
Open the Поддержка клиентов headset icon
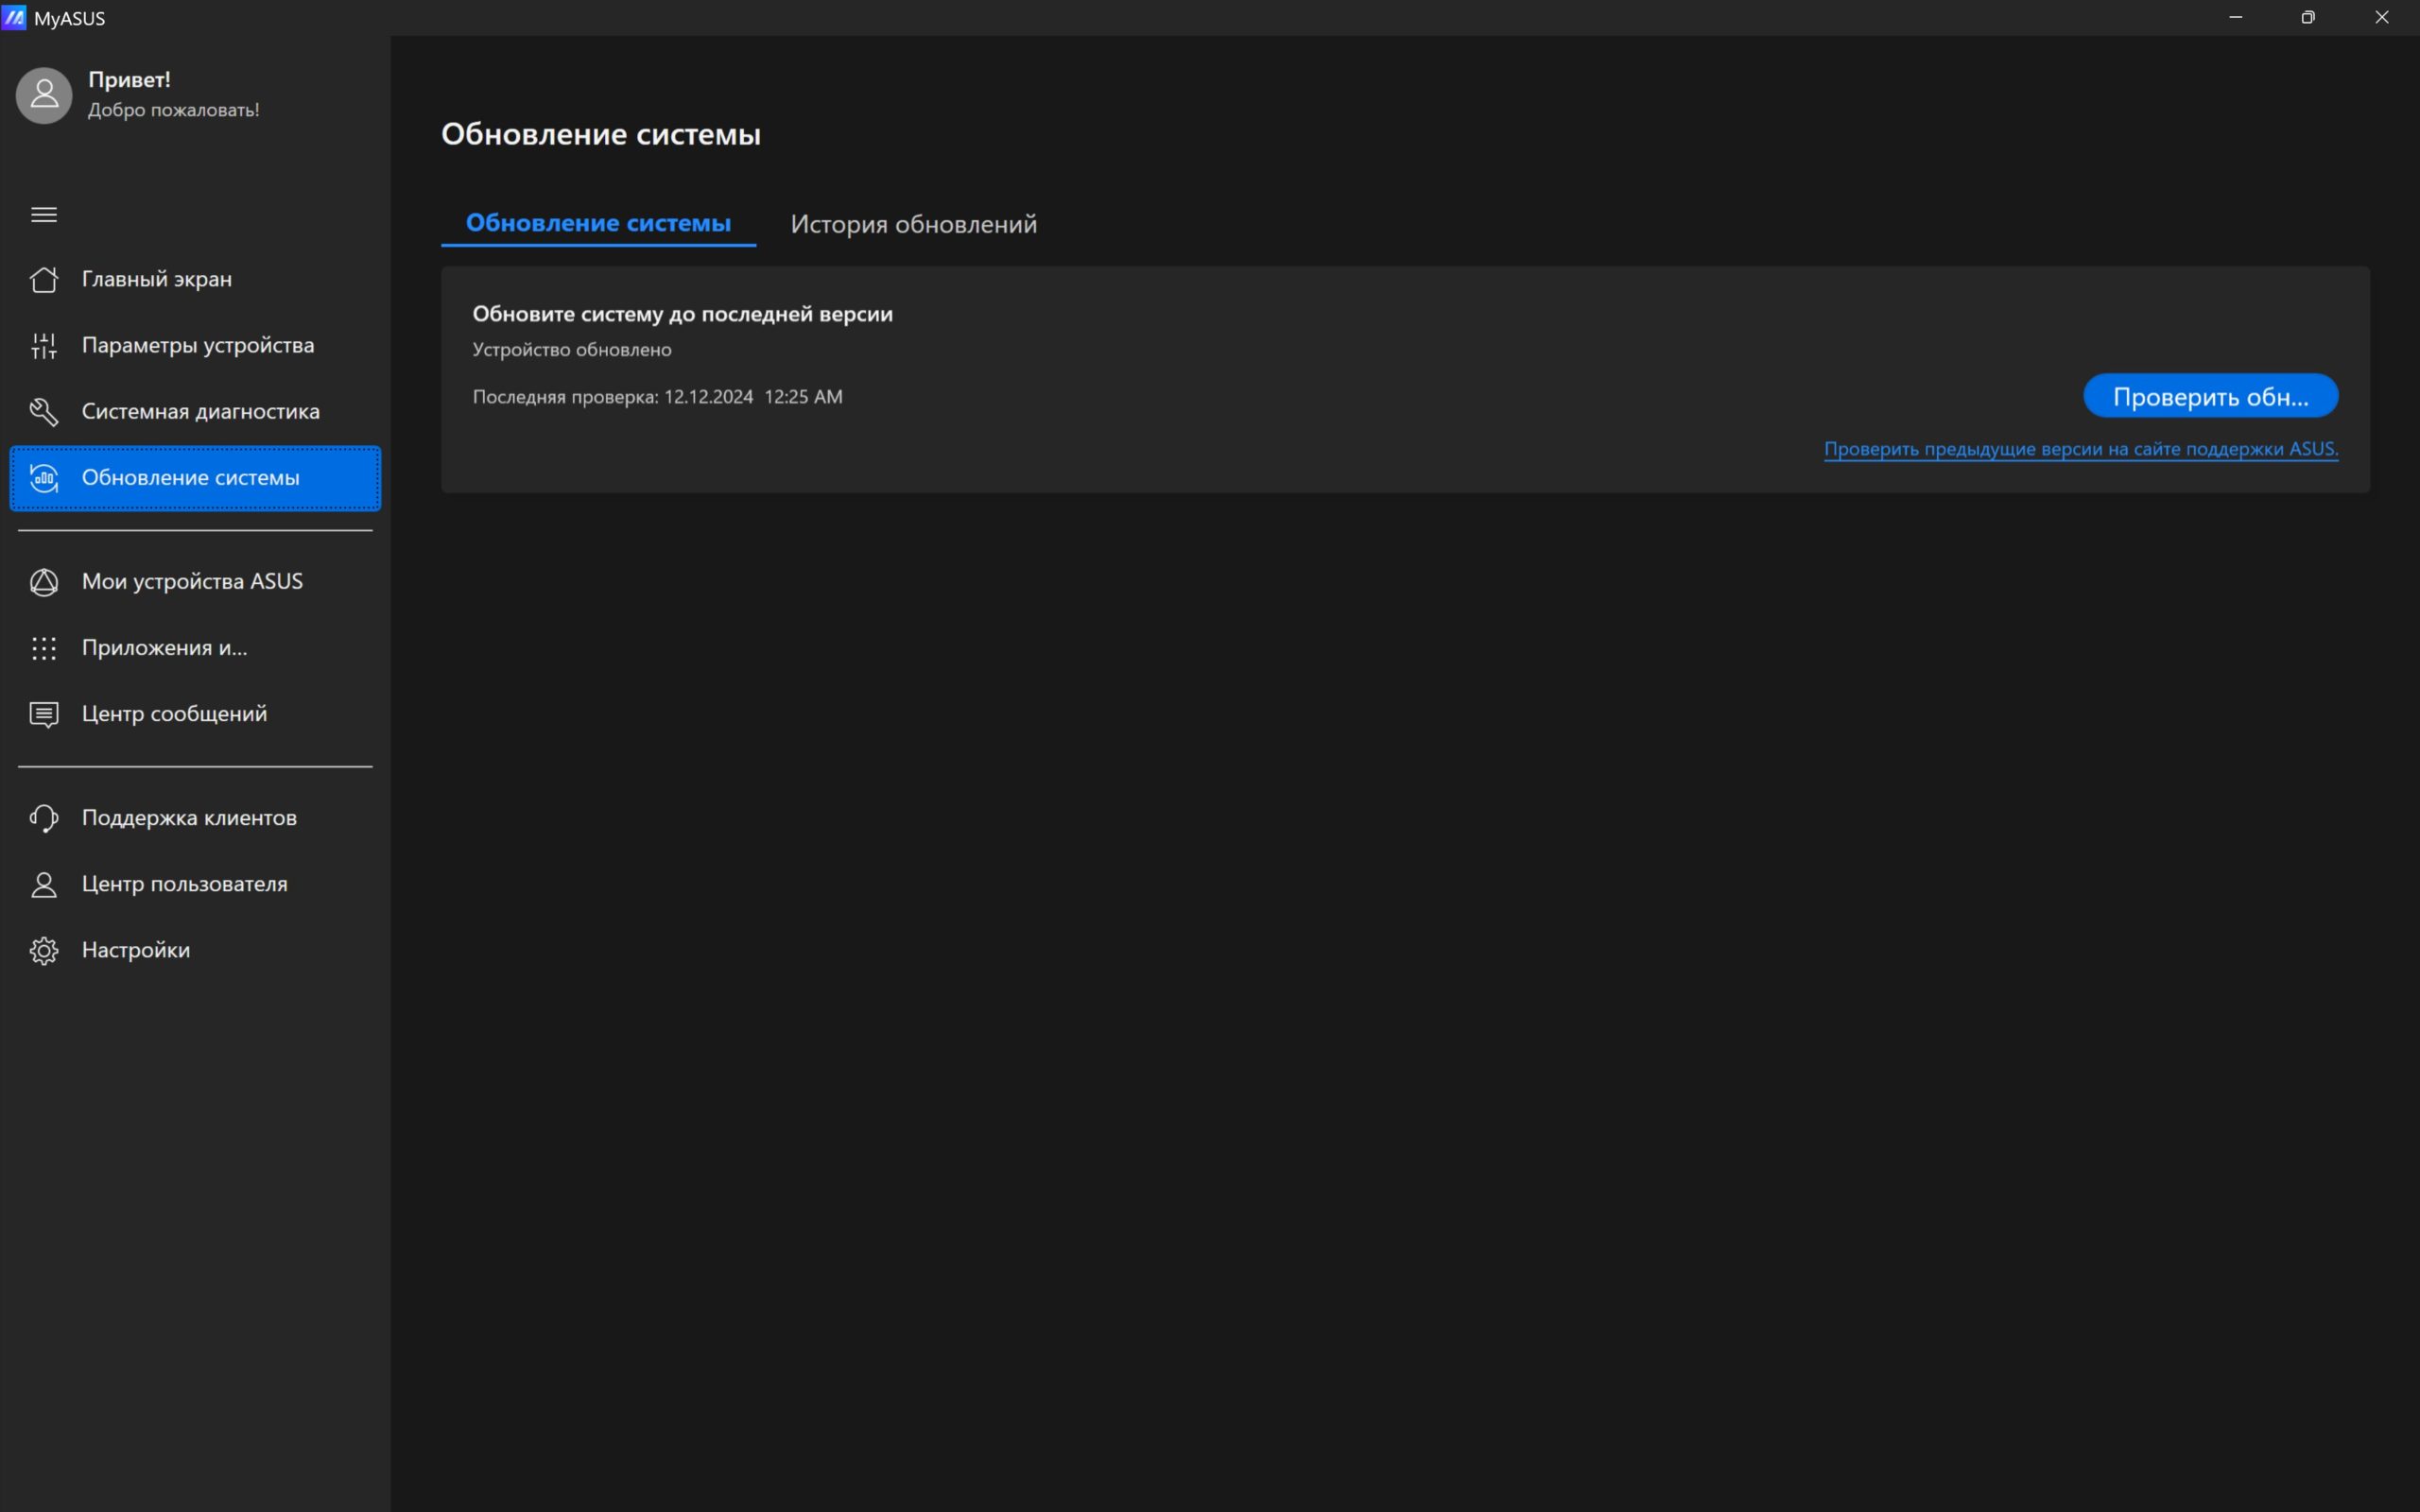coord(44,818)
